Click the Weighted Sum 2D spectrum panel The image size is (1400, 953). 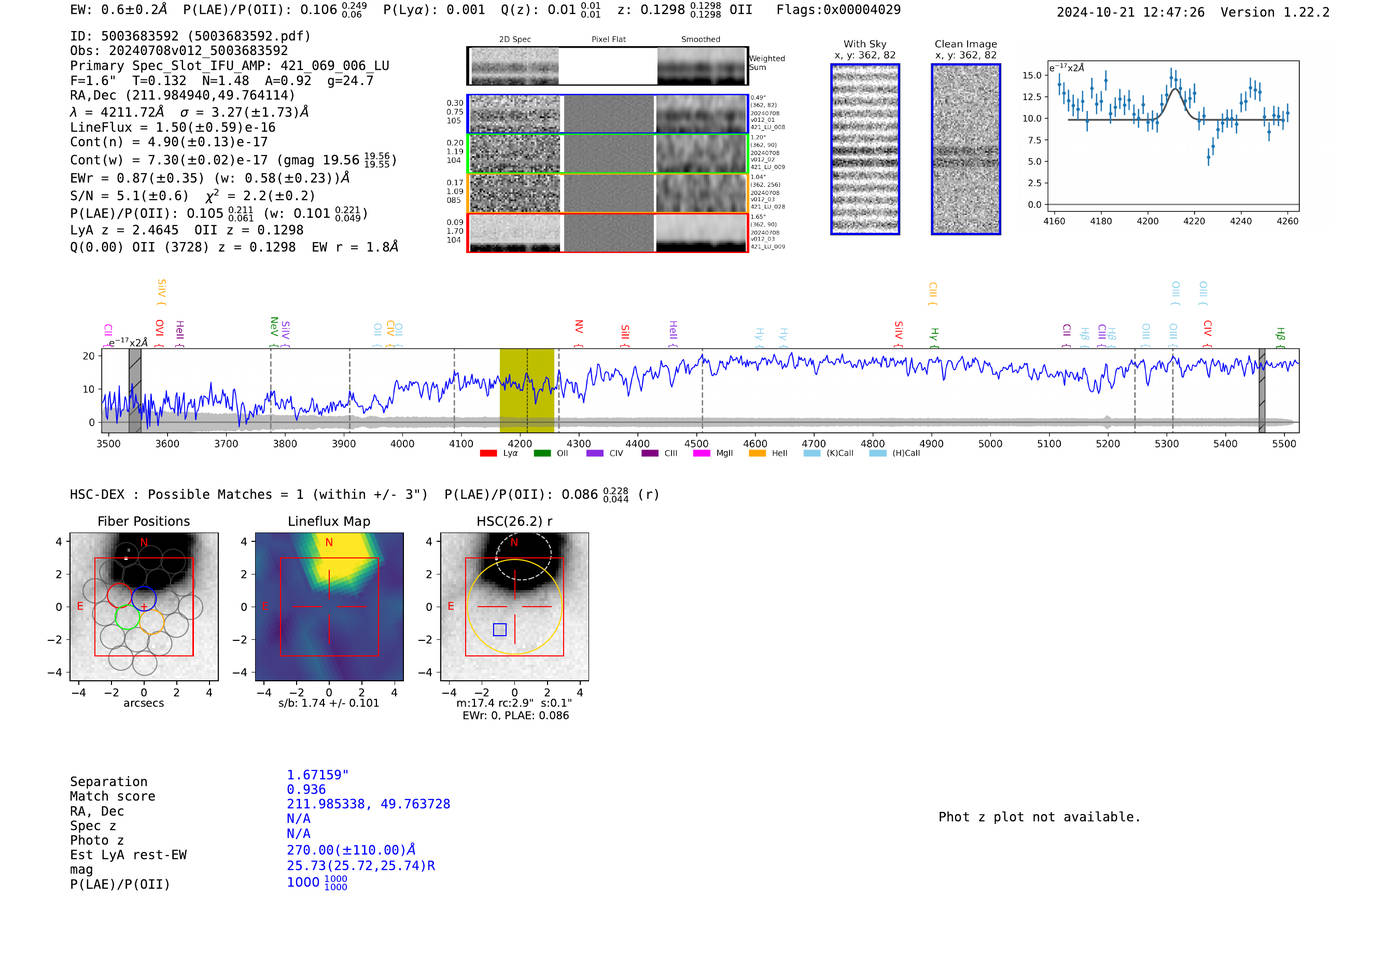tap(607, 66)
